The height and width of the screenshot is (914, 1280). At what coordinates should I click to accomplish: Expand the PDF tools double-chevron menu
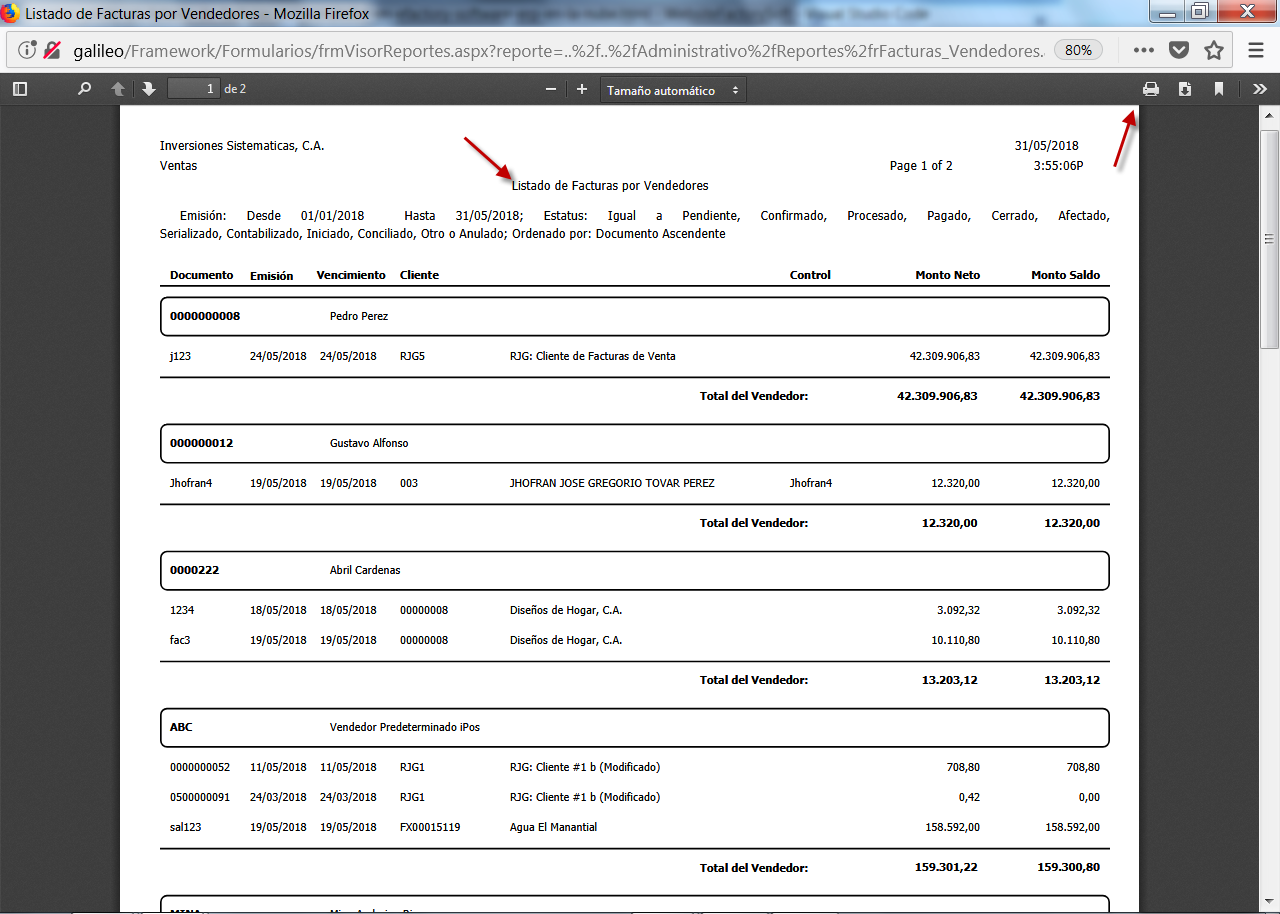pos(1259,89)
